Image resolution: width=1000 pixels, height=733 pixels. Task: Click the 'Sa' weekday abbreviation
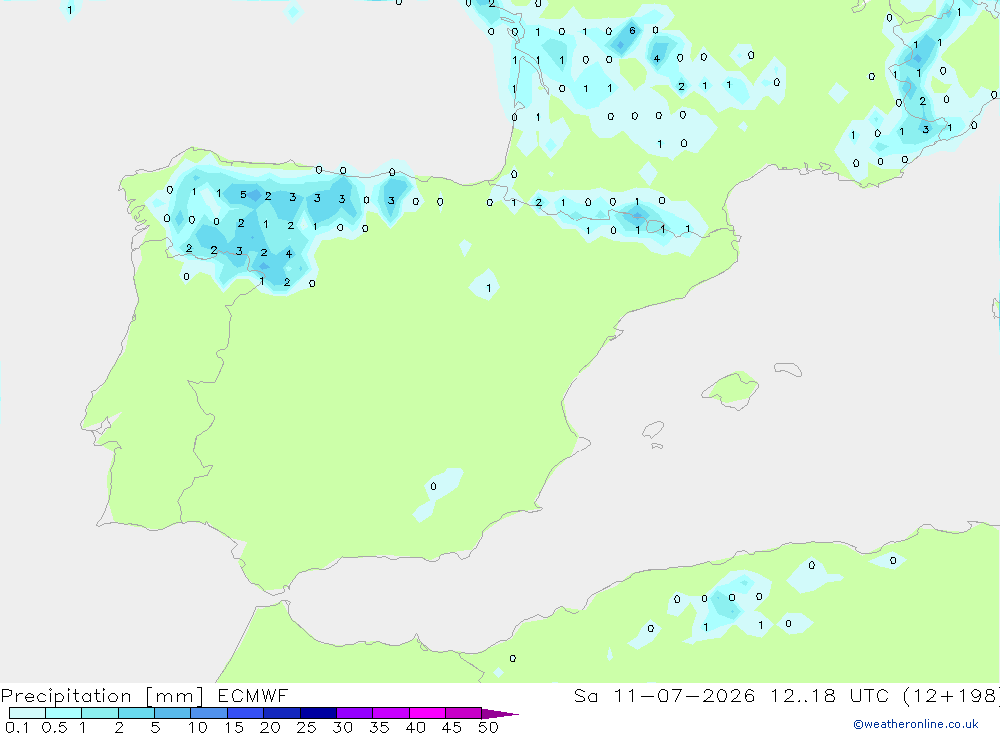pos(585,696)
